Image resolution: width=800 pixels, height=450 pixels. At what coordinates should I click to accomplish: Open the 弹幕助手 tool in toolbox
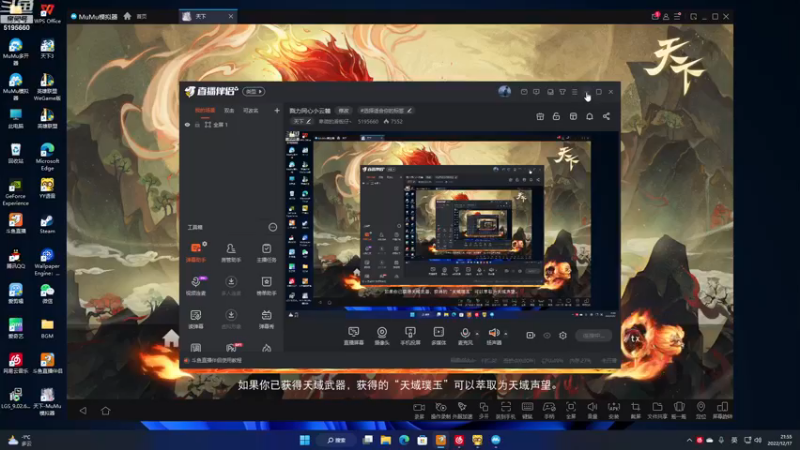[x=196, y=253]
